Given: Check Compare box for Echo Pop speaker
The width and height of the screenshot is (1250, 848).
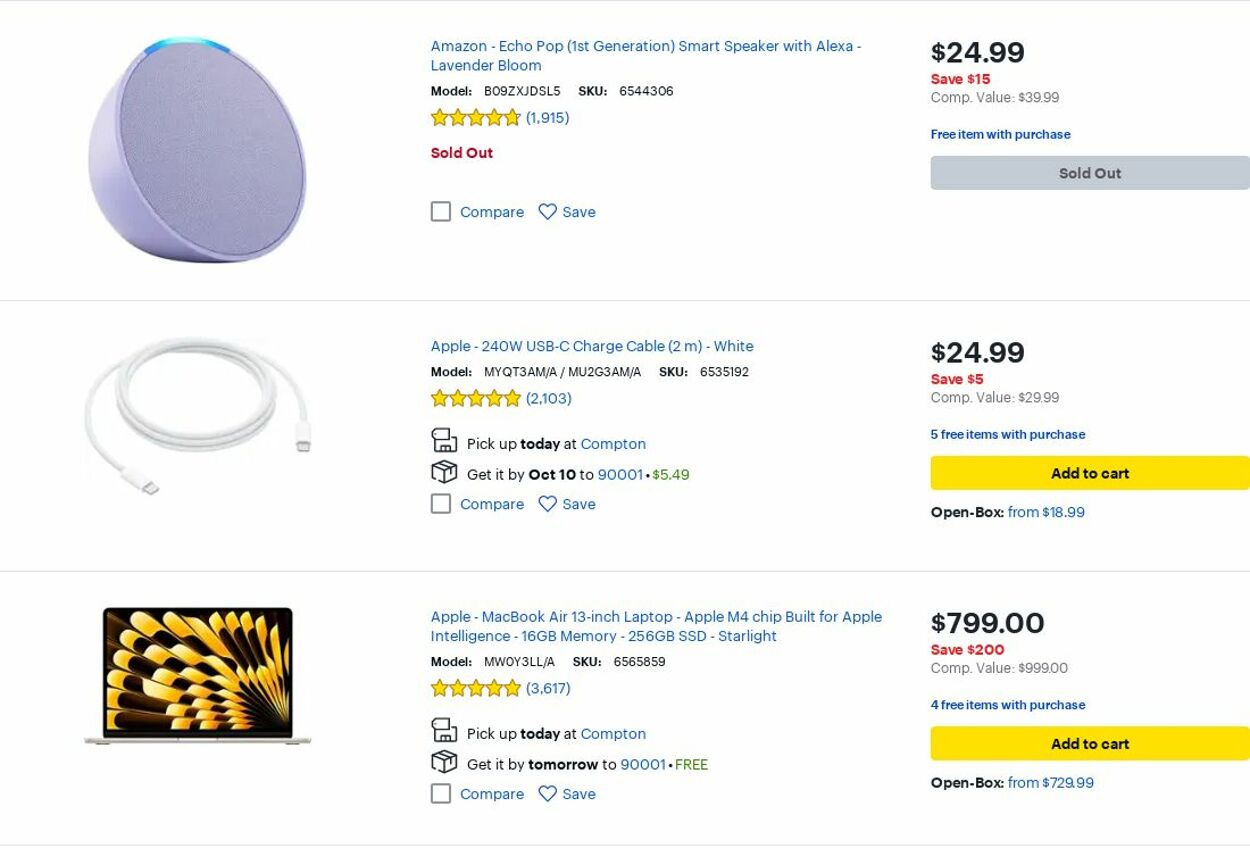Looking at the screenshot, I should coord(441,212).
